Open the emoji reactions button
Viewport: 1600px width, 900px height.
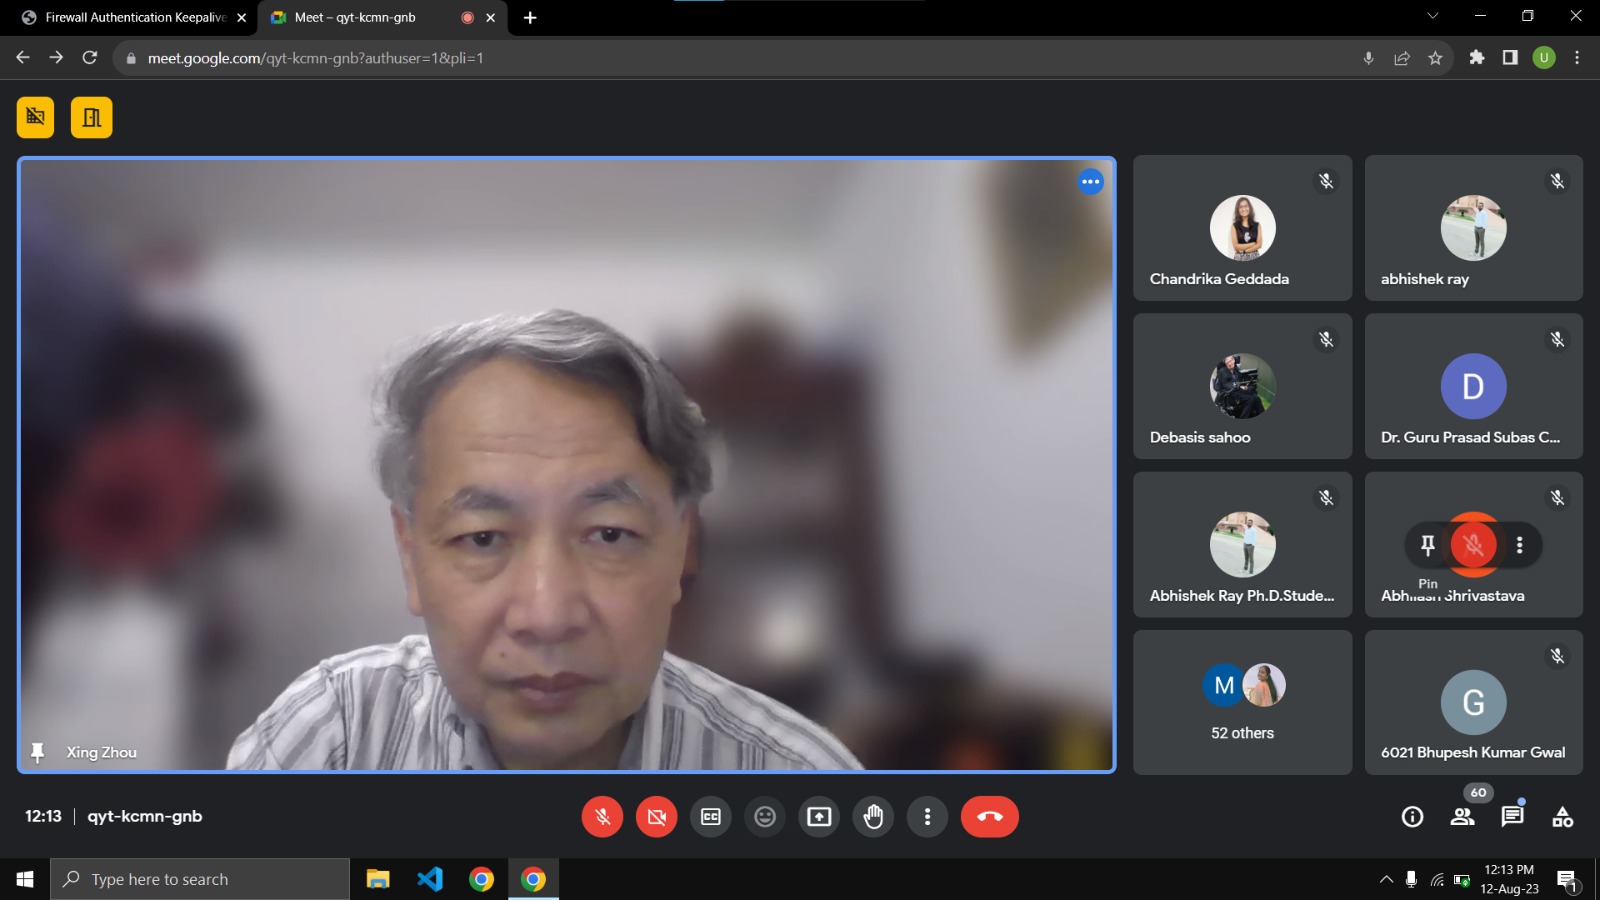(x=765, y=817)
